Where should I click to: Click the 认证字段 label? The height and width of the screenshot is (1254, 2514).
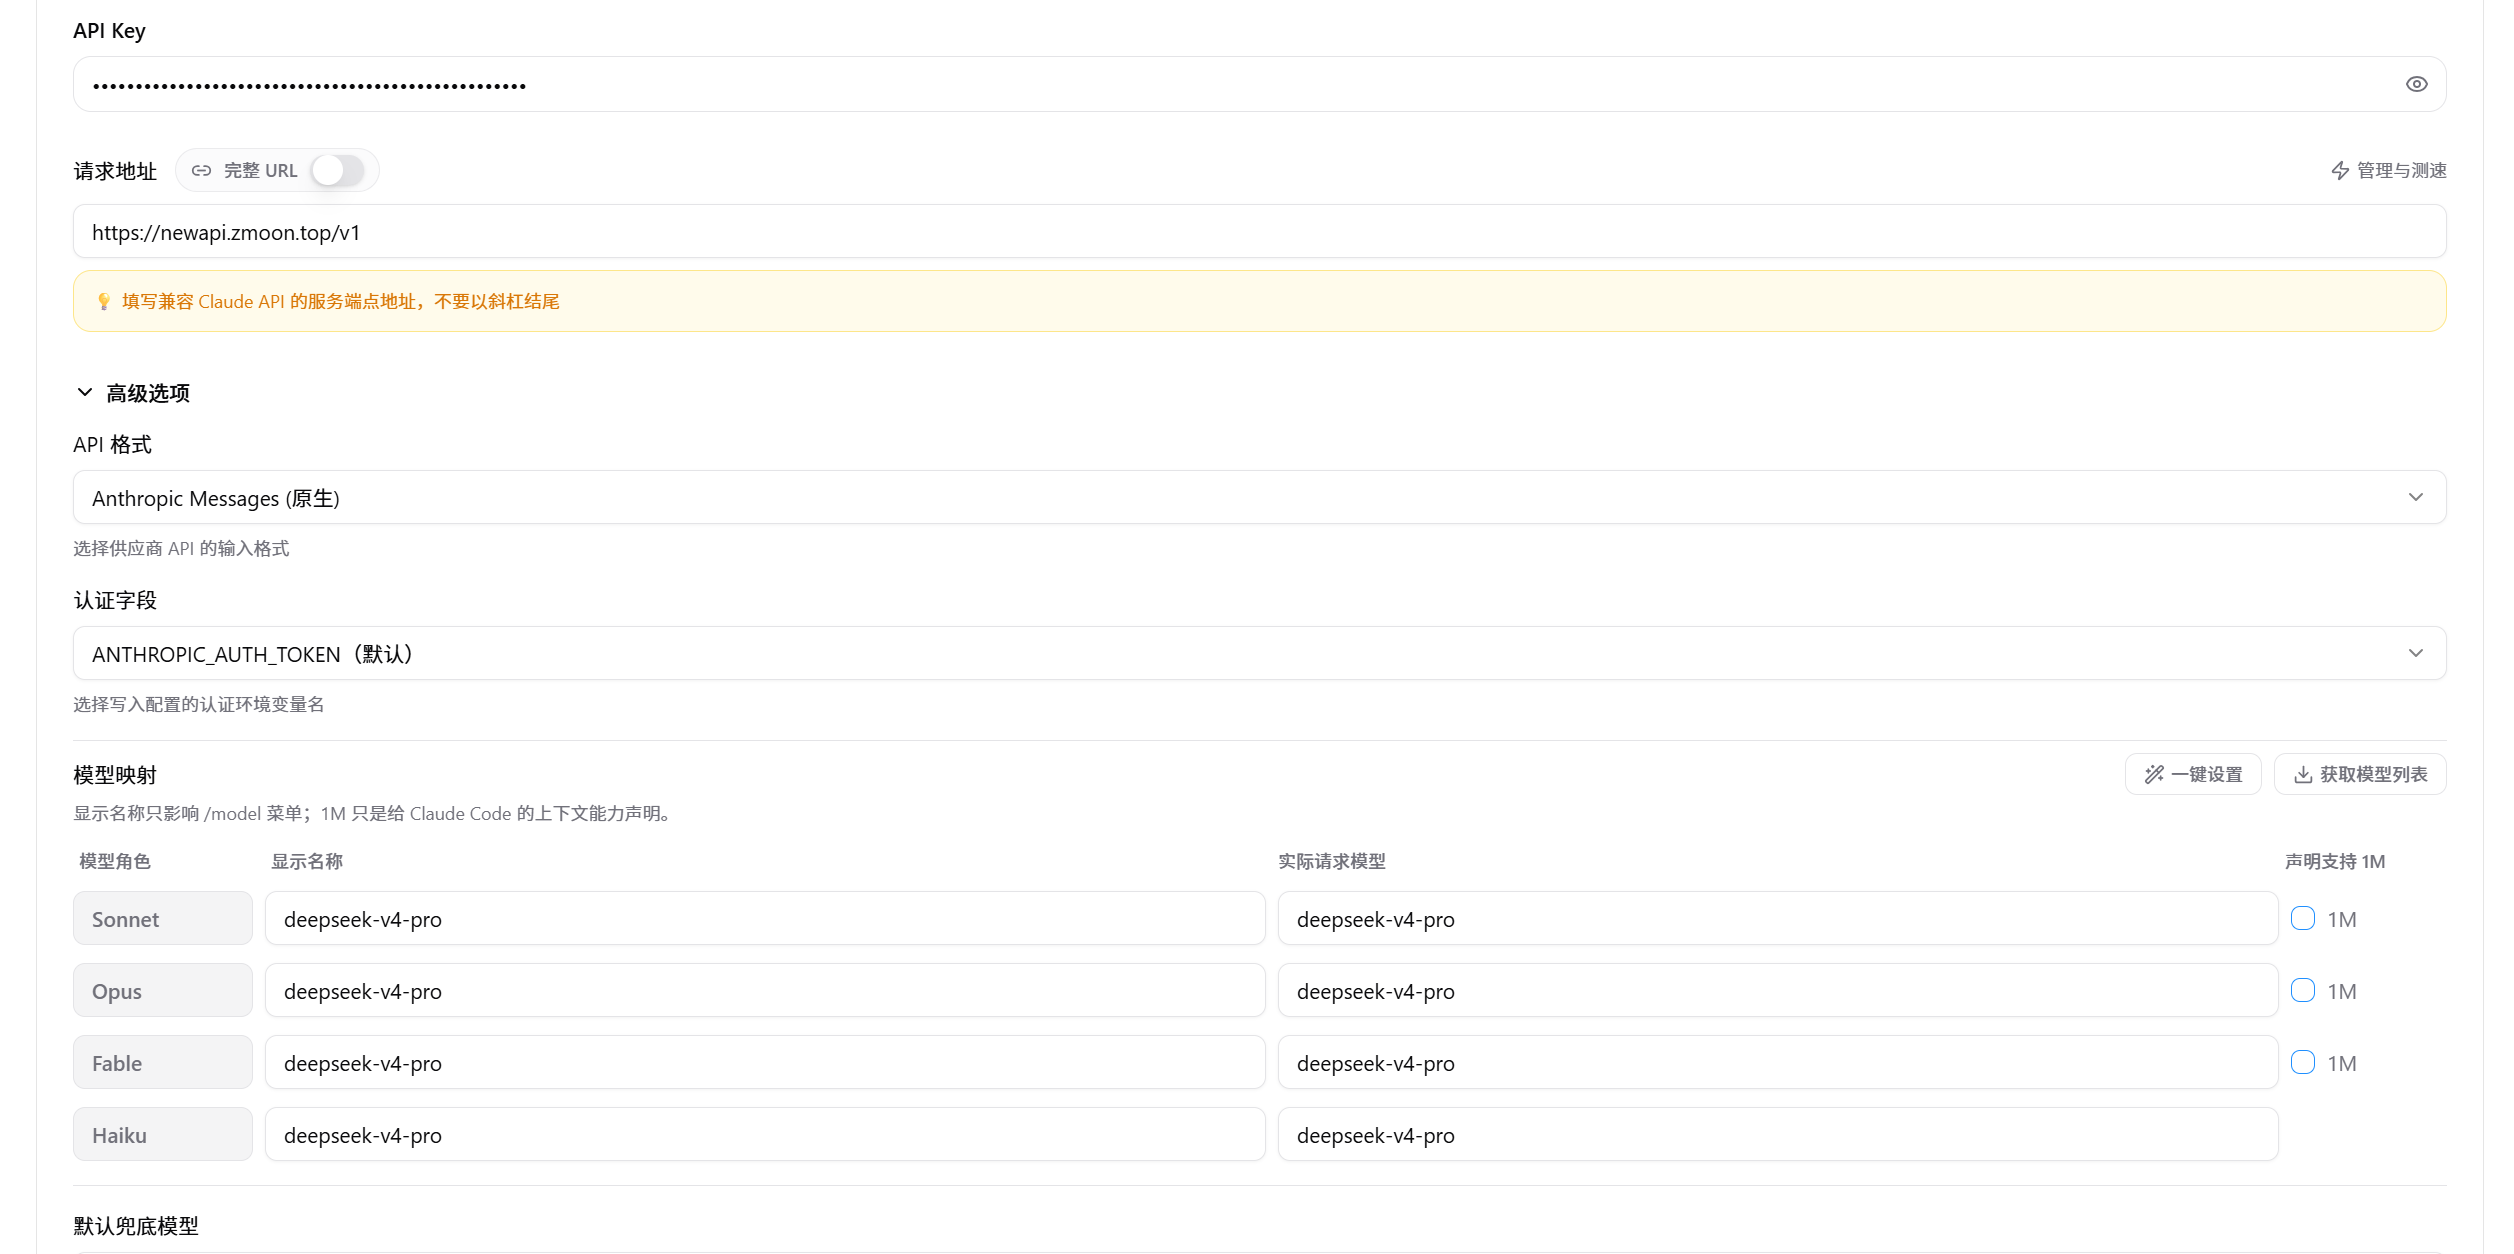(x=115, y=600)
